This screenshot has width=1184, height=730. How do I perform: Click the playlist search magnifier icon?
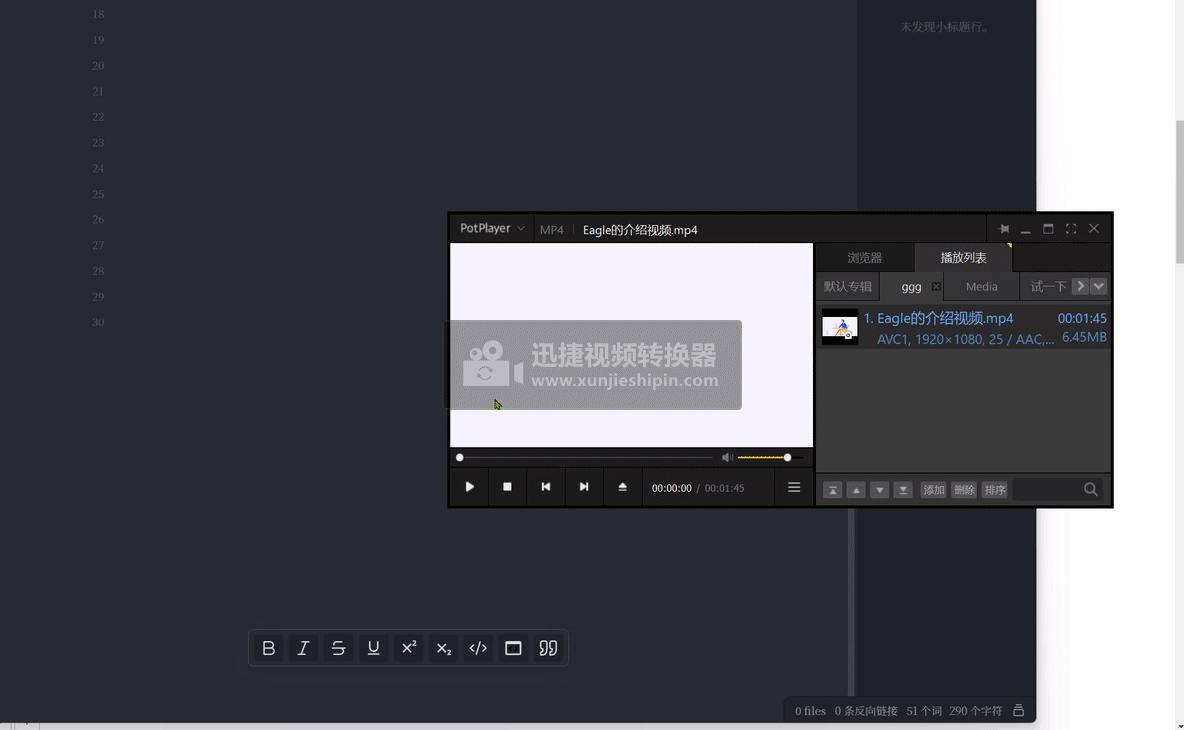1090,489
